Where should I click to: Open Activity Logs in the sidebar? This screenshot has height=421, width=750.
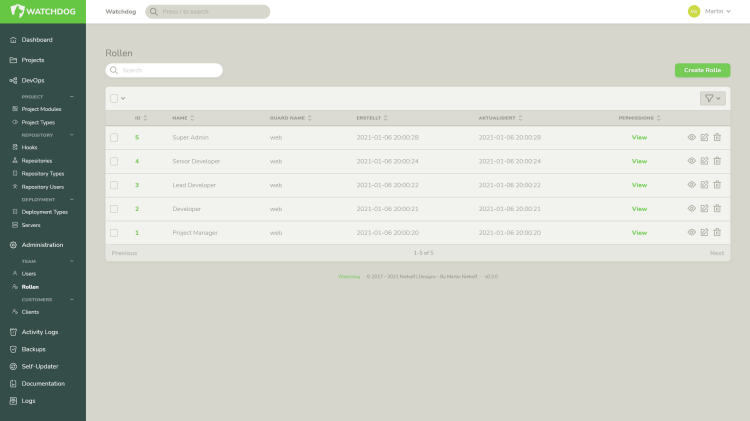tap(39, 331)
